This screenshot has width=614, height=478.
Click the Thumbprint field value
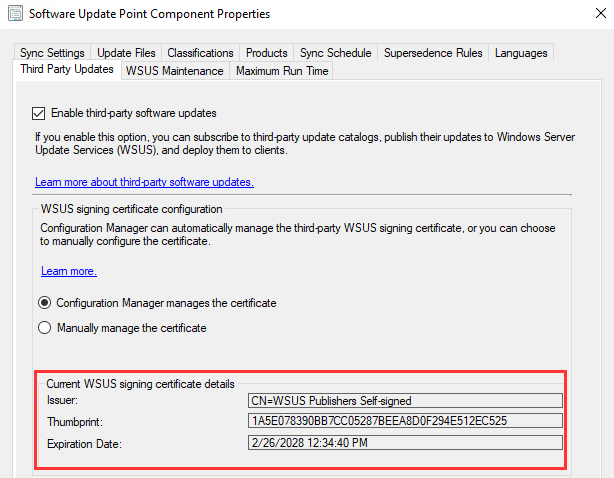coord(405,421)
